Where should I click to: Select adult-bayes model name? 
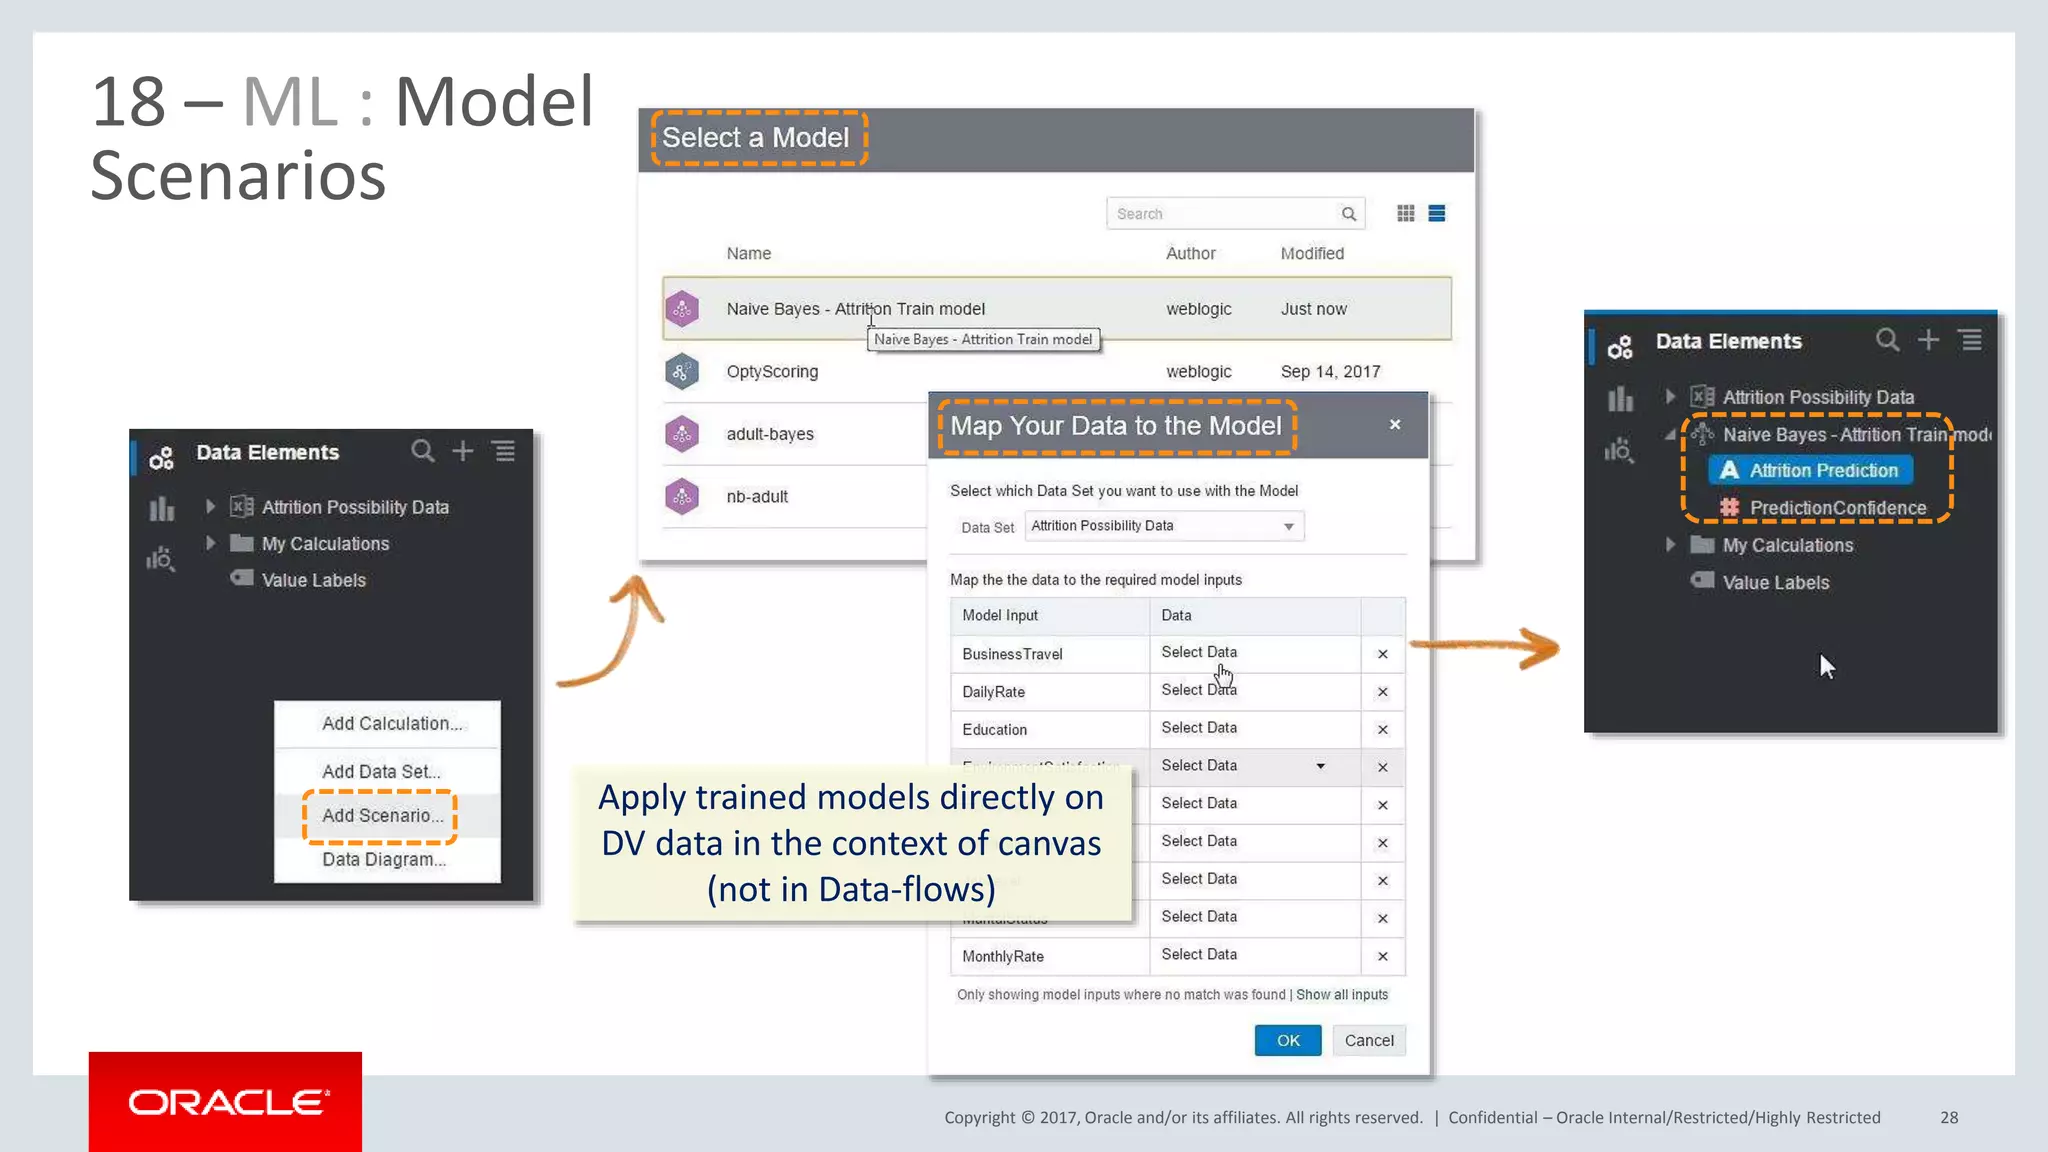[770, 434]
